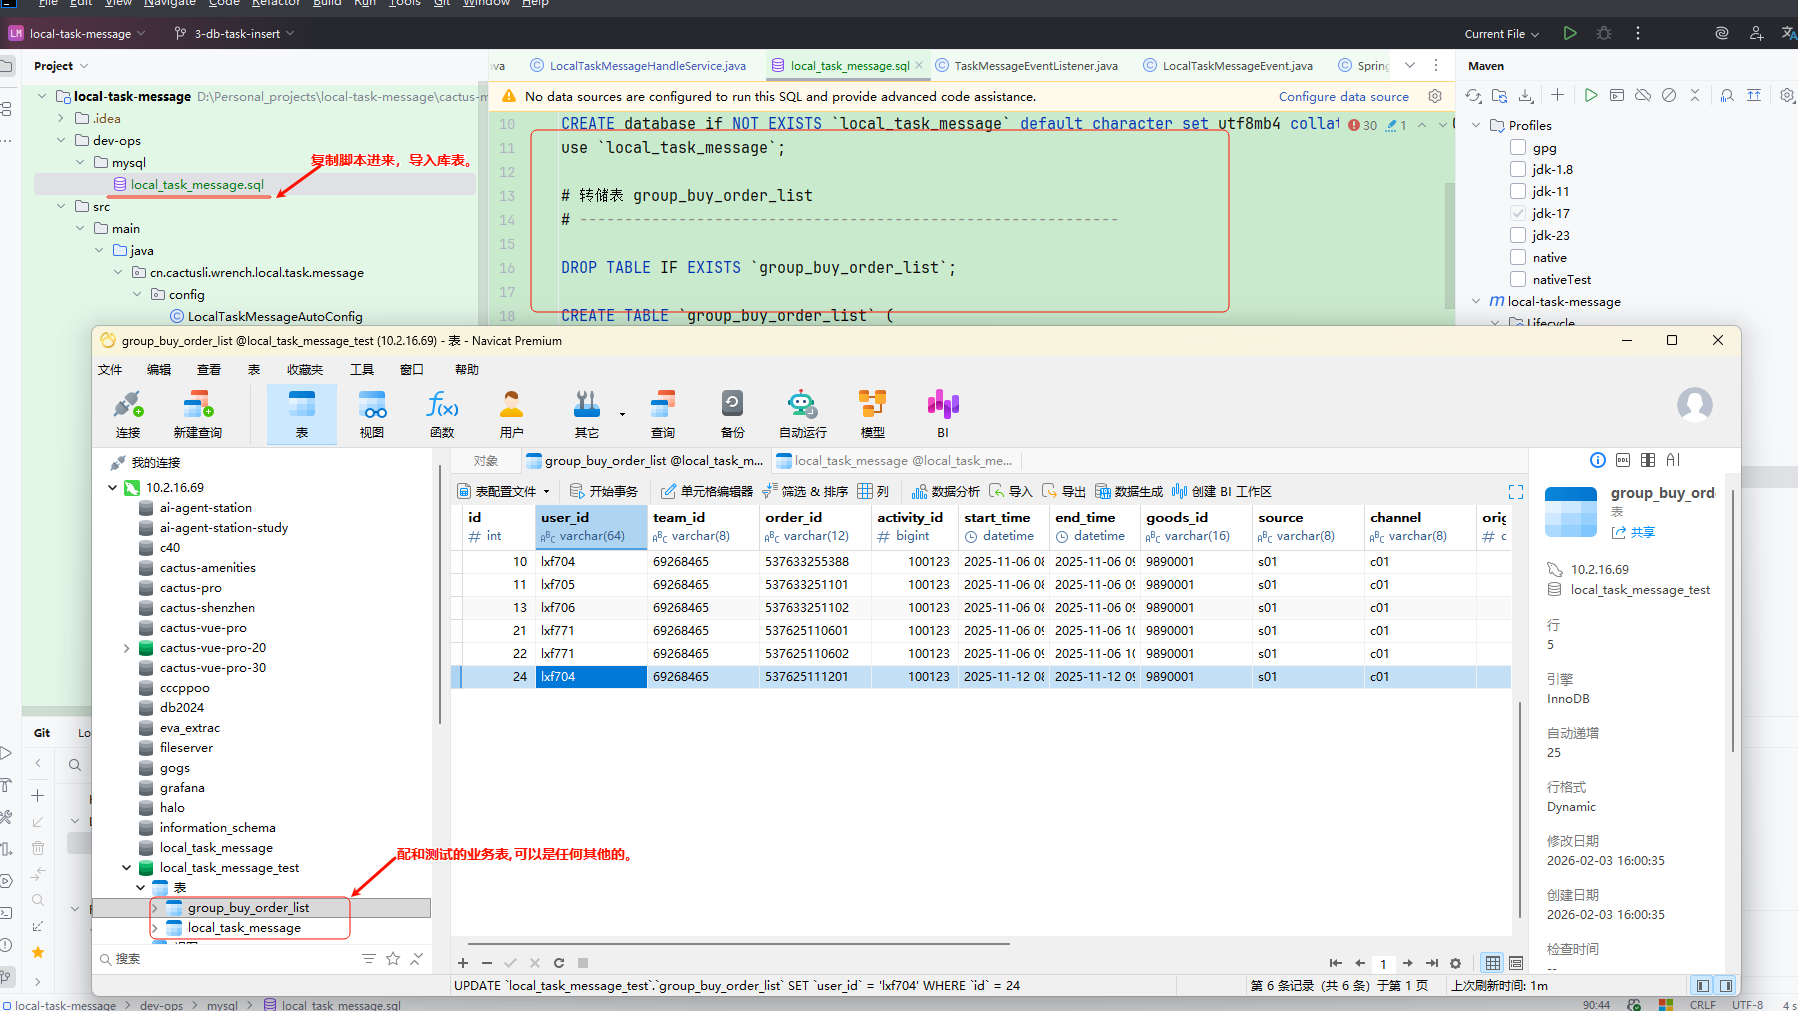Open the 收藏夹 menu in Navicat
The image size is (1798, 1011).
click(x=305, y=369)
